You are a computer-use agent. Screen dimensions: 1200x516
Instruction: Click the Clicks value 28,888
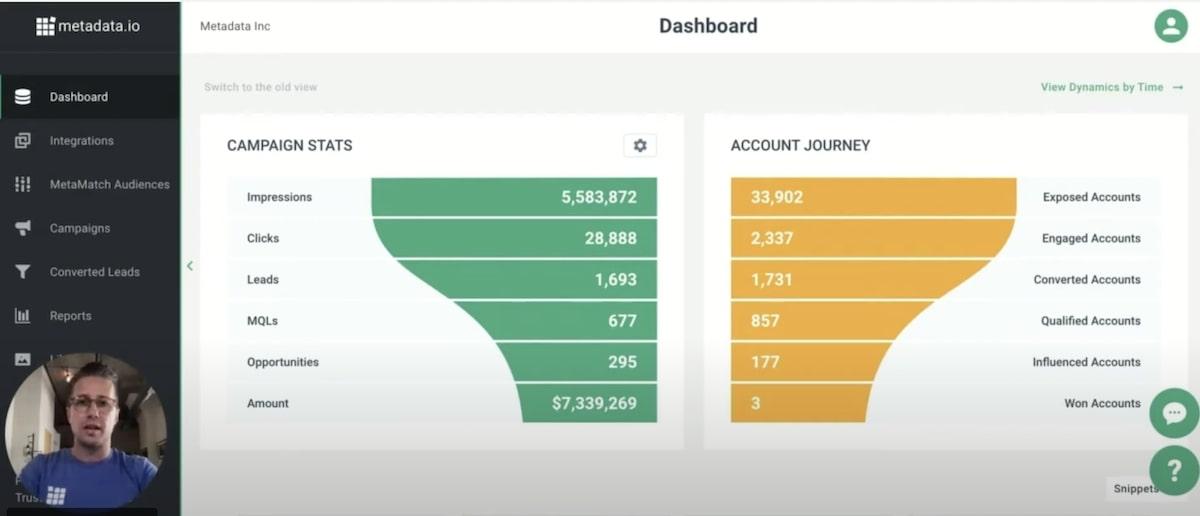[x=611, y=238]
